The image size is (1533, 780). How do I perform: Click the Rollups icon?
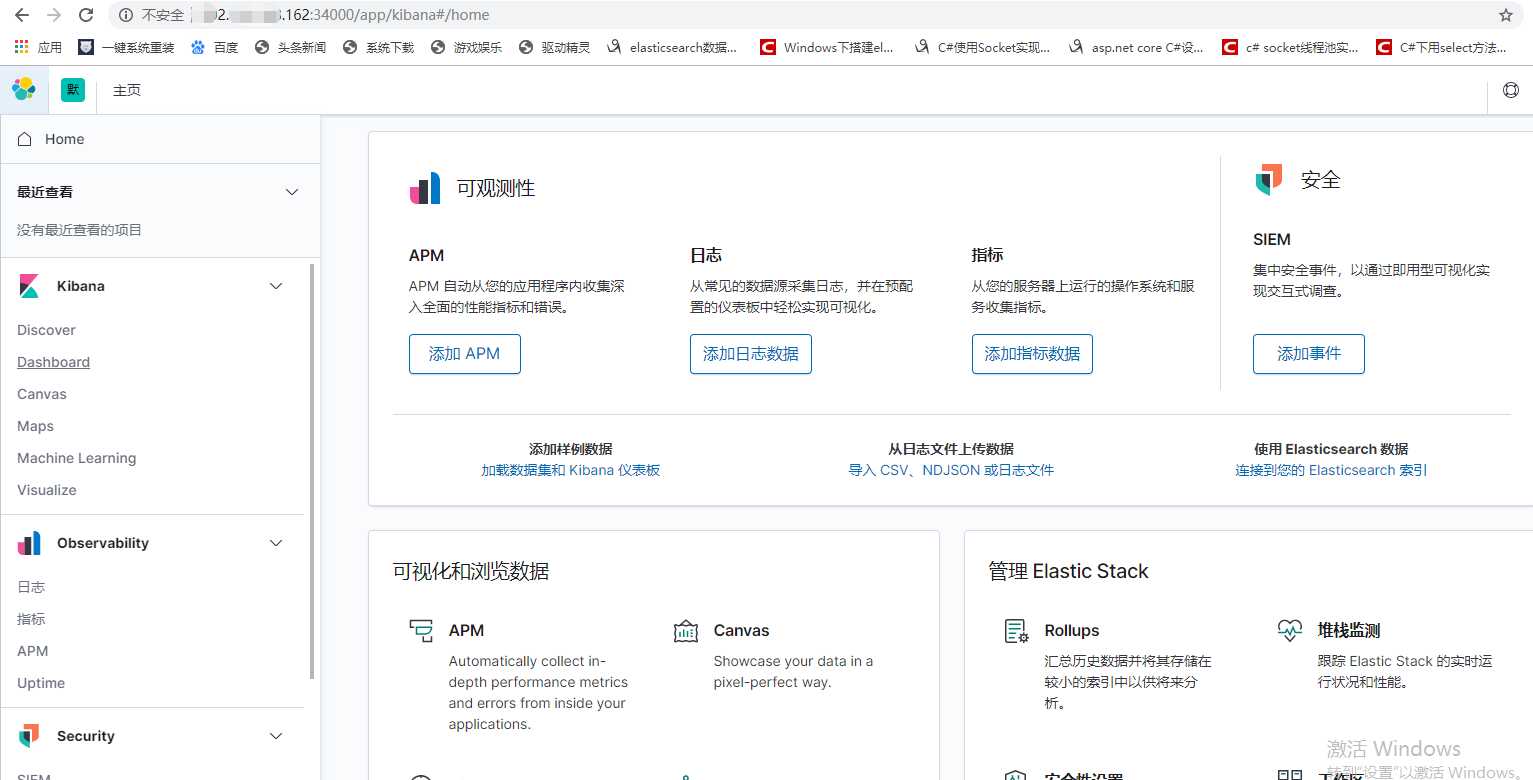(1017, 631)
